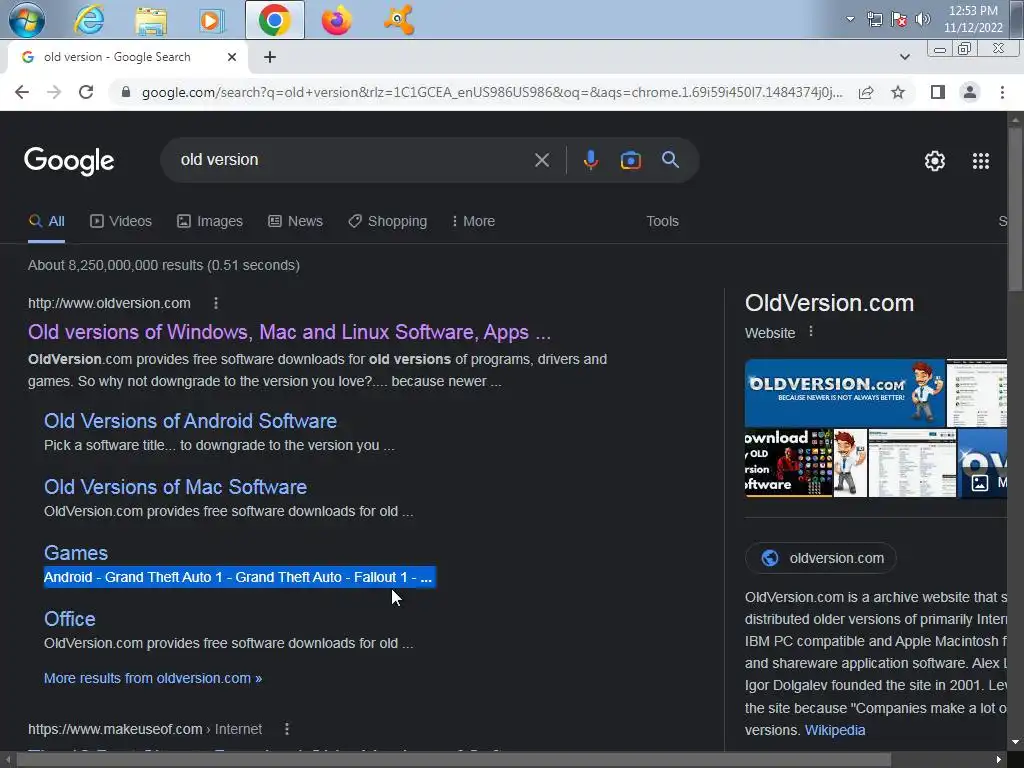Open knowledge panel Website options menu

click(x=810, y=332)
